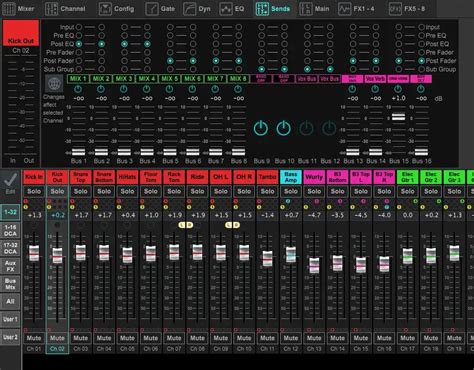
Task: Toggle the MIX 4 send power icon
Action: coord(146,89)
